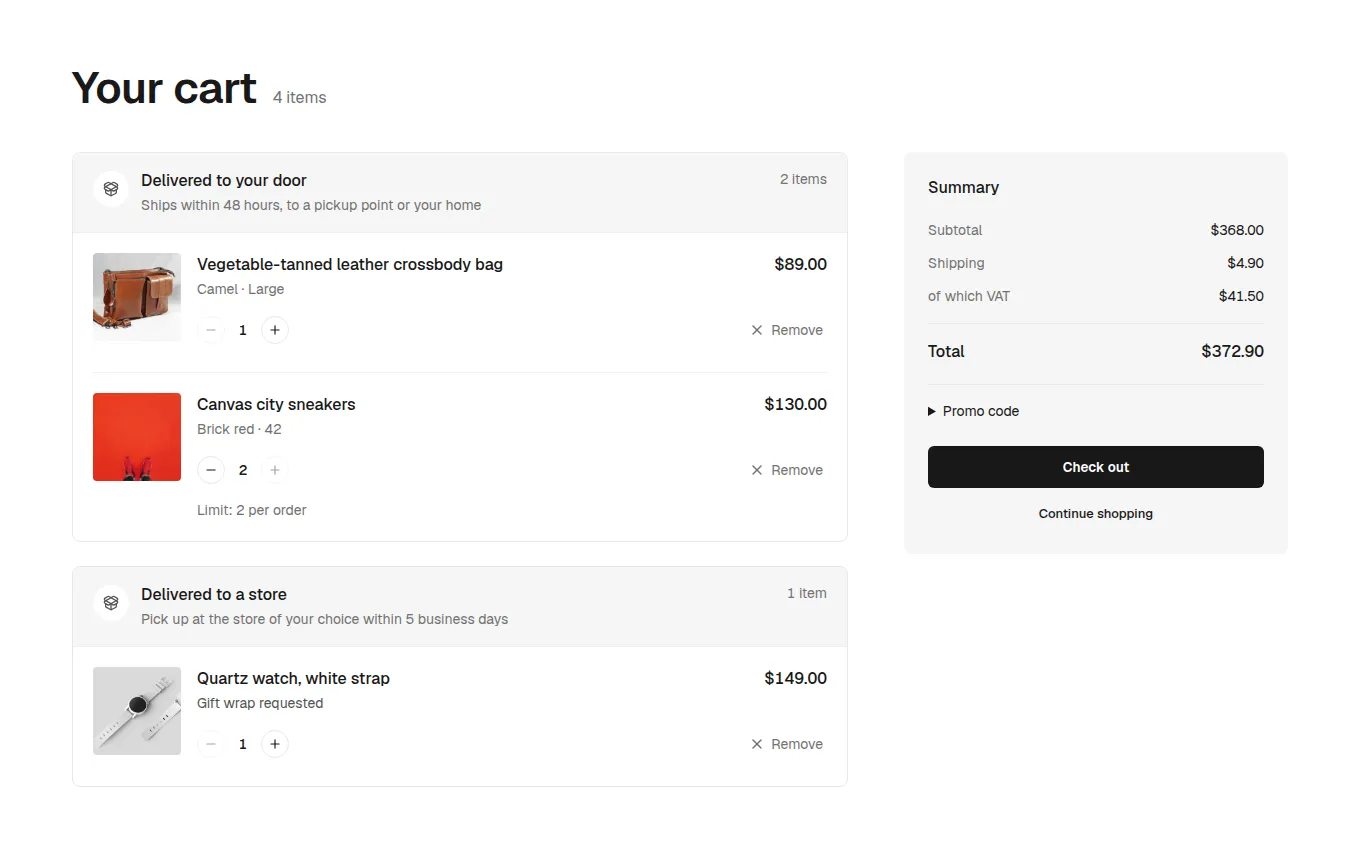This screenshot has height=850, width=1360.
Task: Remove the leather crossbody bag from cart
Action: (787, 330)
